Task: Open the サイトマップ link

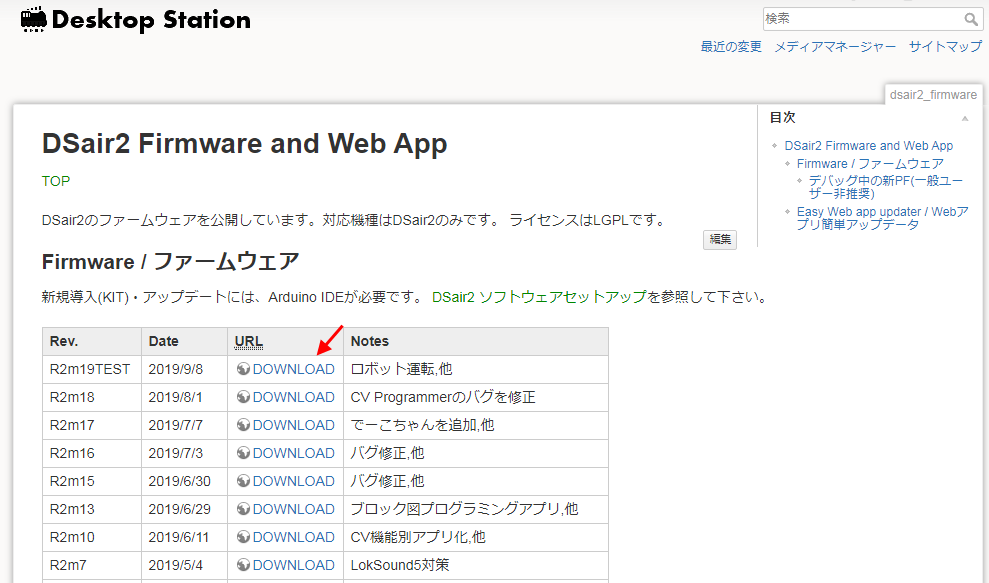Action: [945, 47]
